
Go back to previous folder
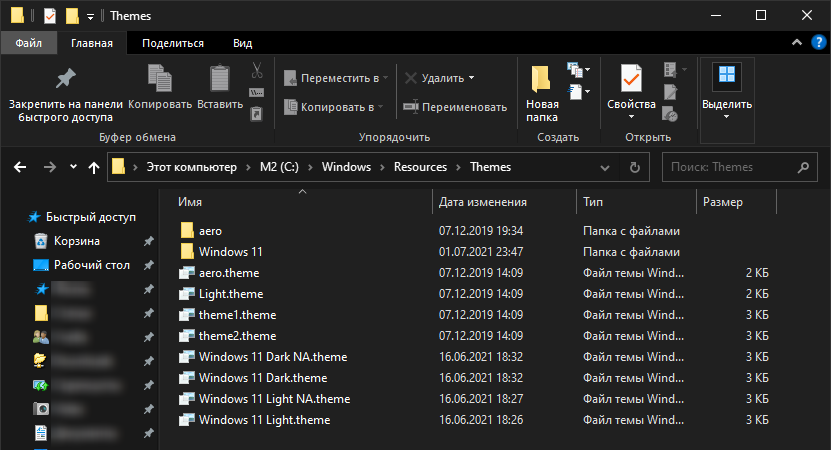pyautogui.click(x=20, y=167)
